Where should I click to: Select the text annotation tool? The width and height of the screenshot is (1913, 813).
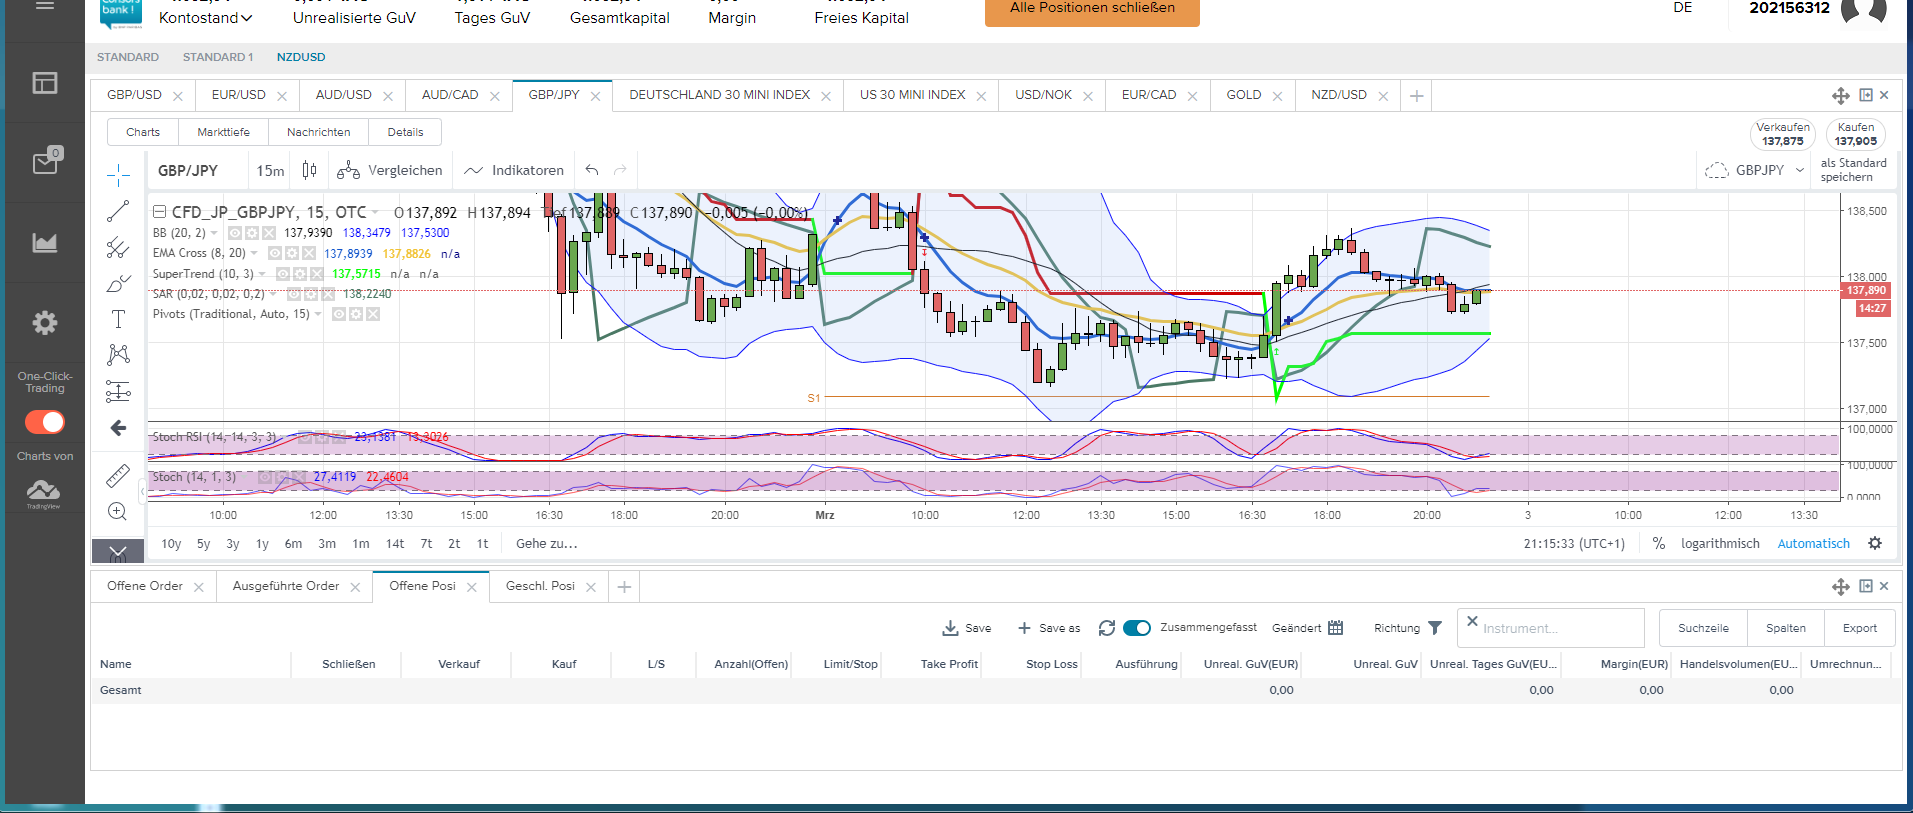[118, 319]
